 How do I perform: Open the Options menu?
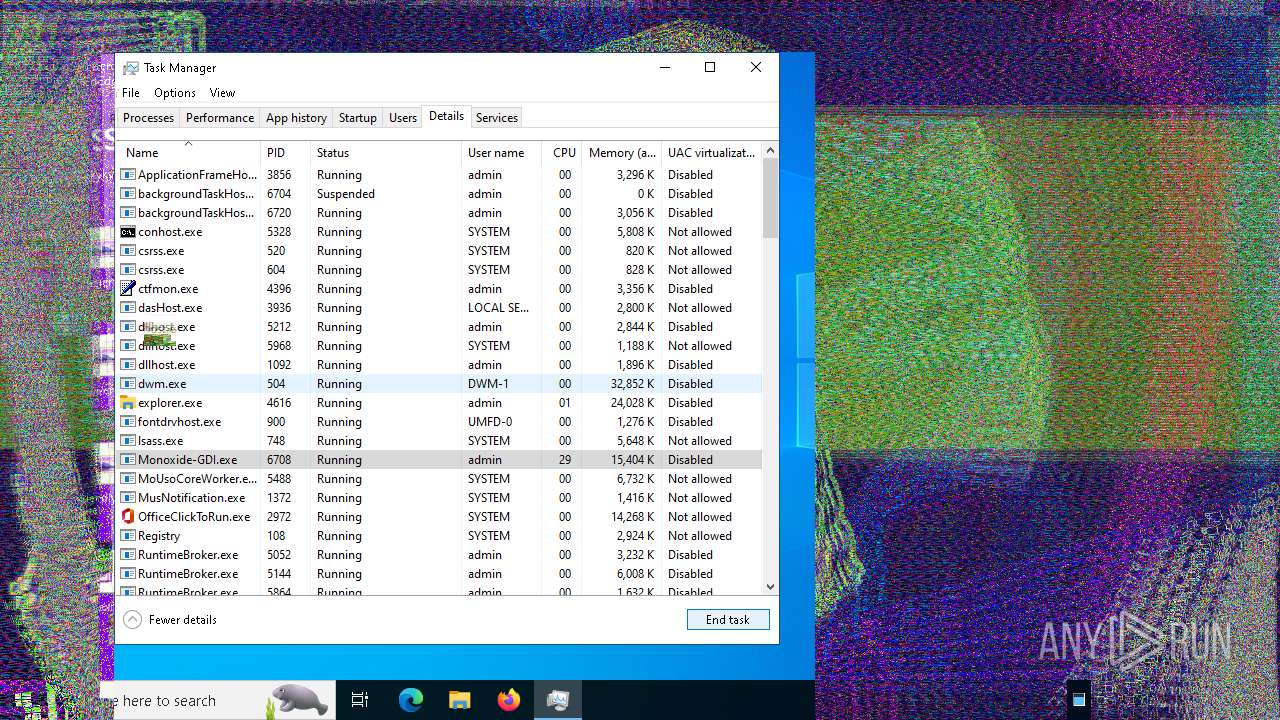(175, 93)
